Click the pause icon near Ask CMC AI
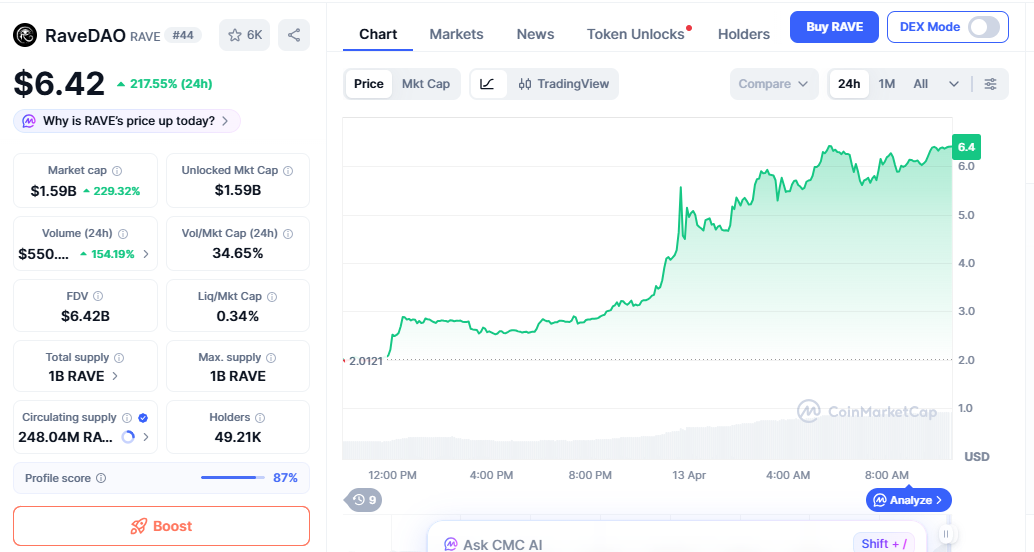Viewport: 1034px width, 552px height. point(946,534)
